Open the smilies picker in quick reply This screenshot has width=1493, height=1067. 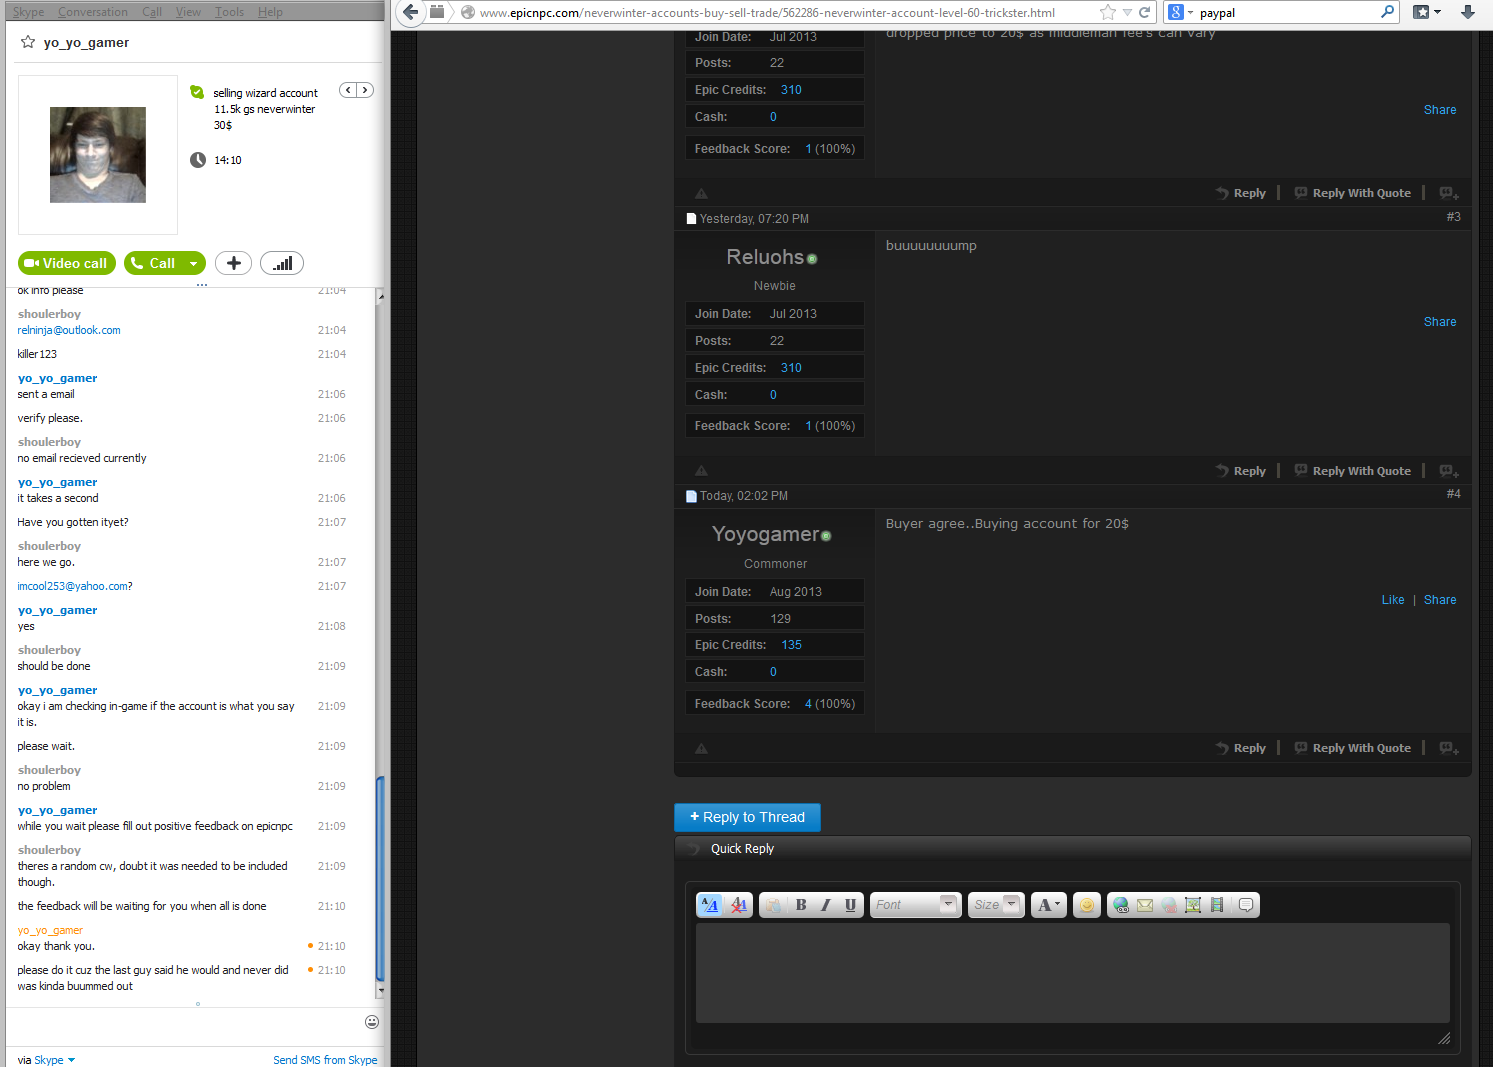1087,905
